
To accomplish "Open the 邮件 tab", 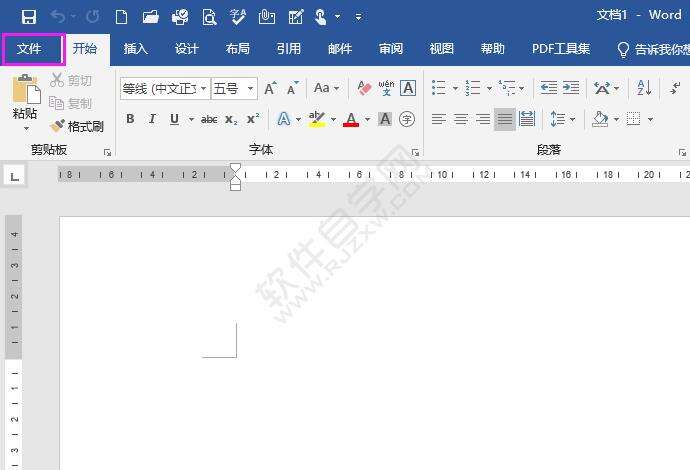I will tap(340, 48).
